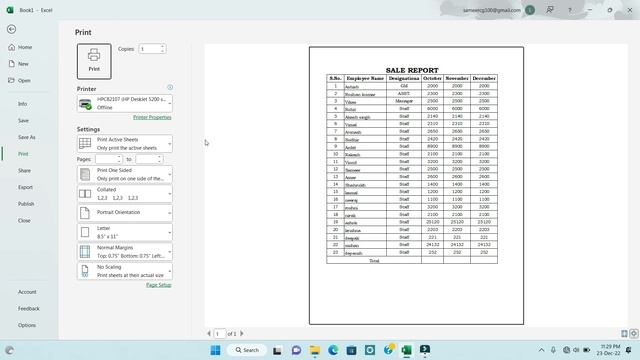Screen dimensions: 640x360
Task: Open the Export page
Action: click(25, 187)
